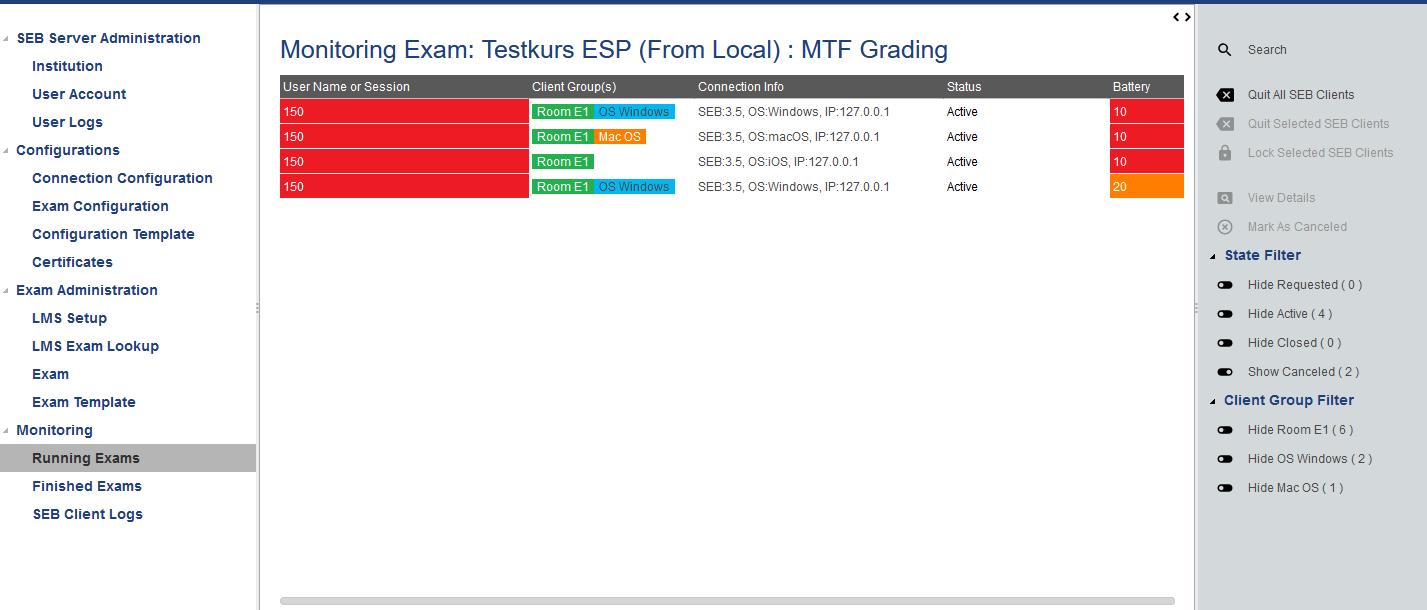Image resolution: width=1427 pixels, height=610 pixels.
Task: Click the View Details icon
Action: (x=1225, y=198)
